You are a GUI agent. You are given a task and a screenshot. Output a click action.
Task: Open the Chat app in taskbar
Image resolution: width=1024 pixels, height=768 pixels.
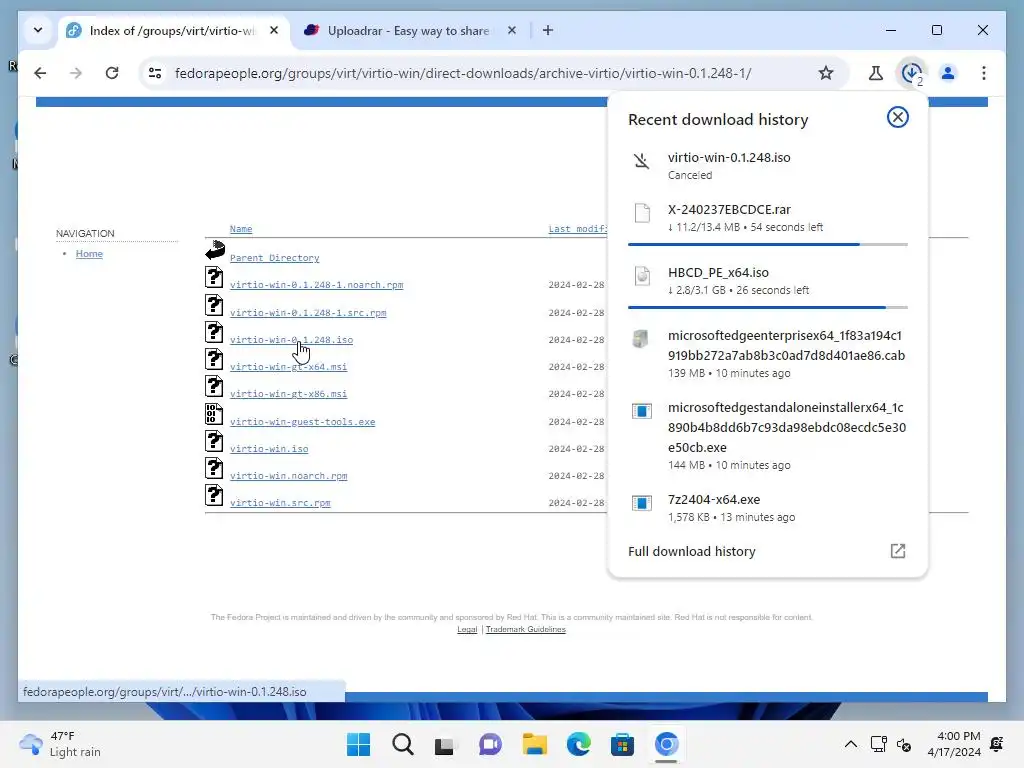coord(490,744)
